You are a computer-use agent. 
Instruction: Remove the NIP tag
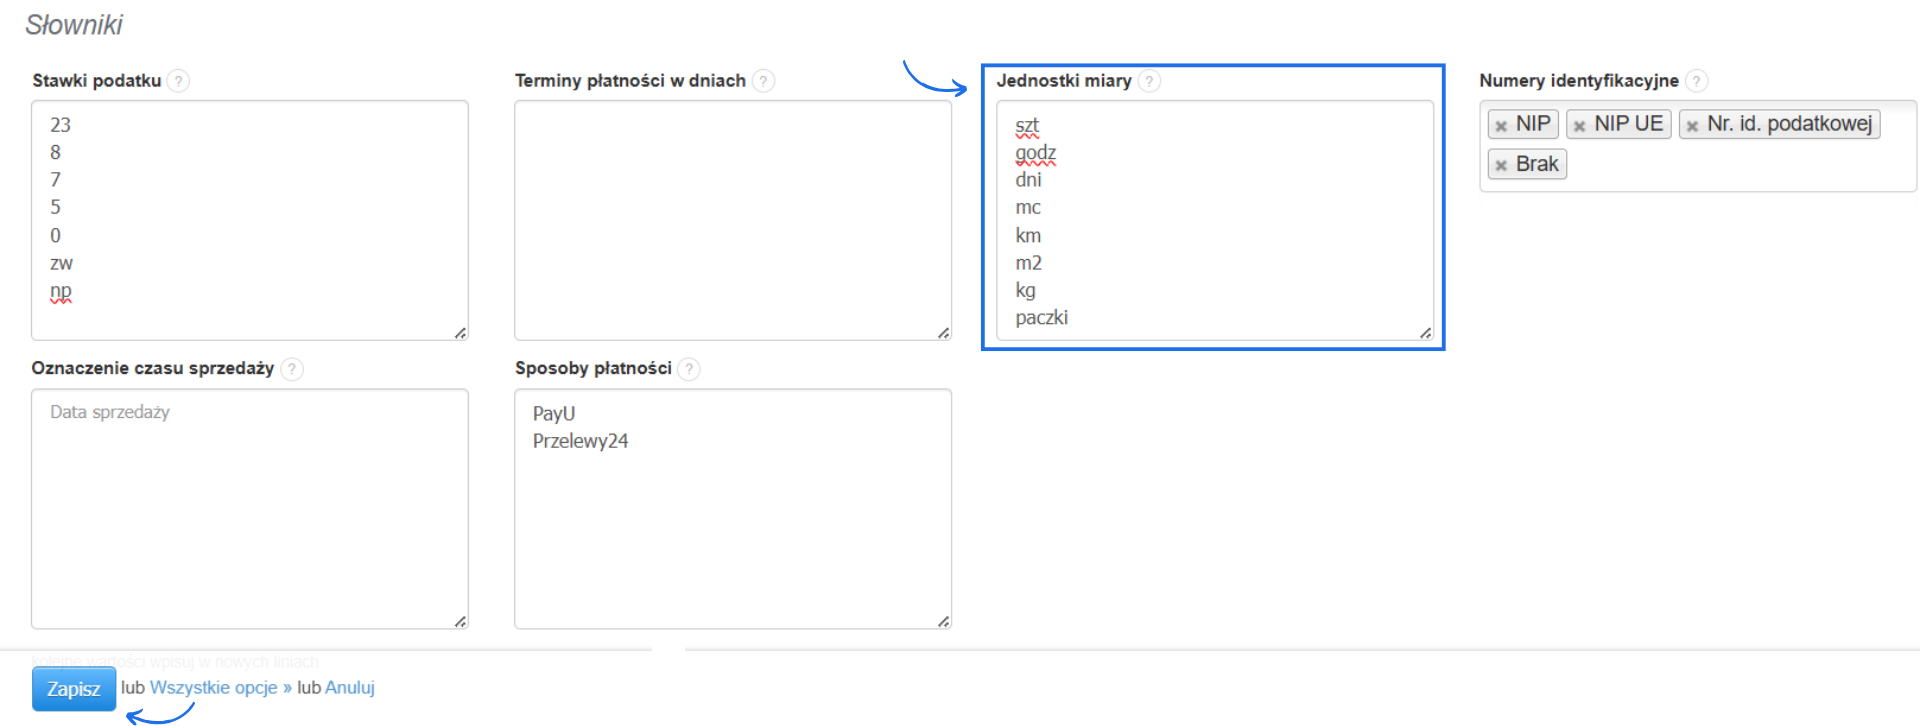1501,126
